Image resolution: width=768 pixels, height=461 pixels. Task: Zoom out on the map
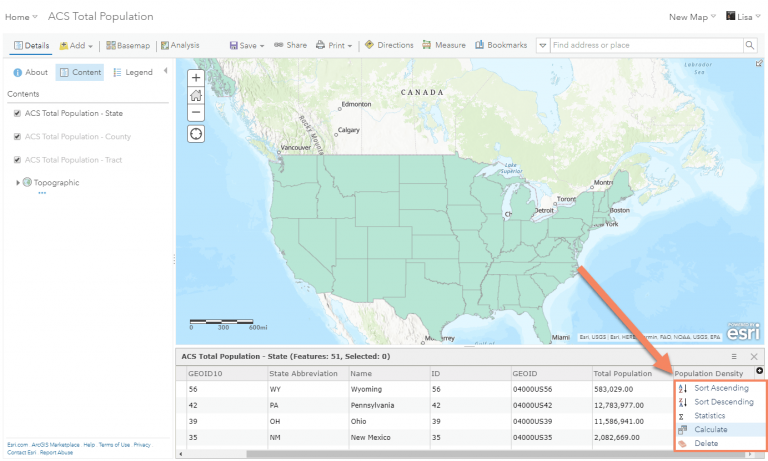(x=196, y=112)
